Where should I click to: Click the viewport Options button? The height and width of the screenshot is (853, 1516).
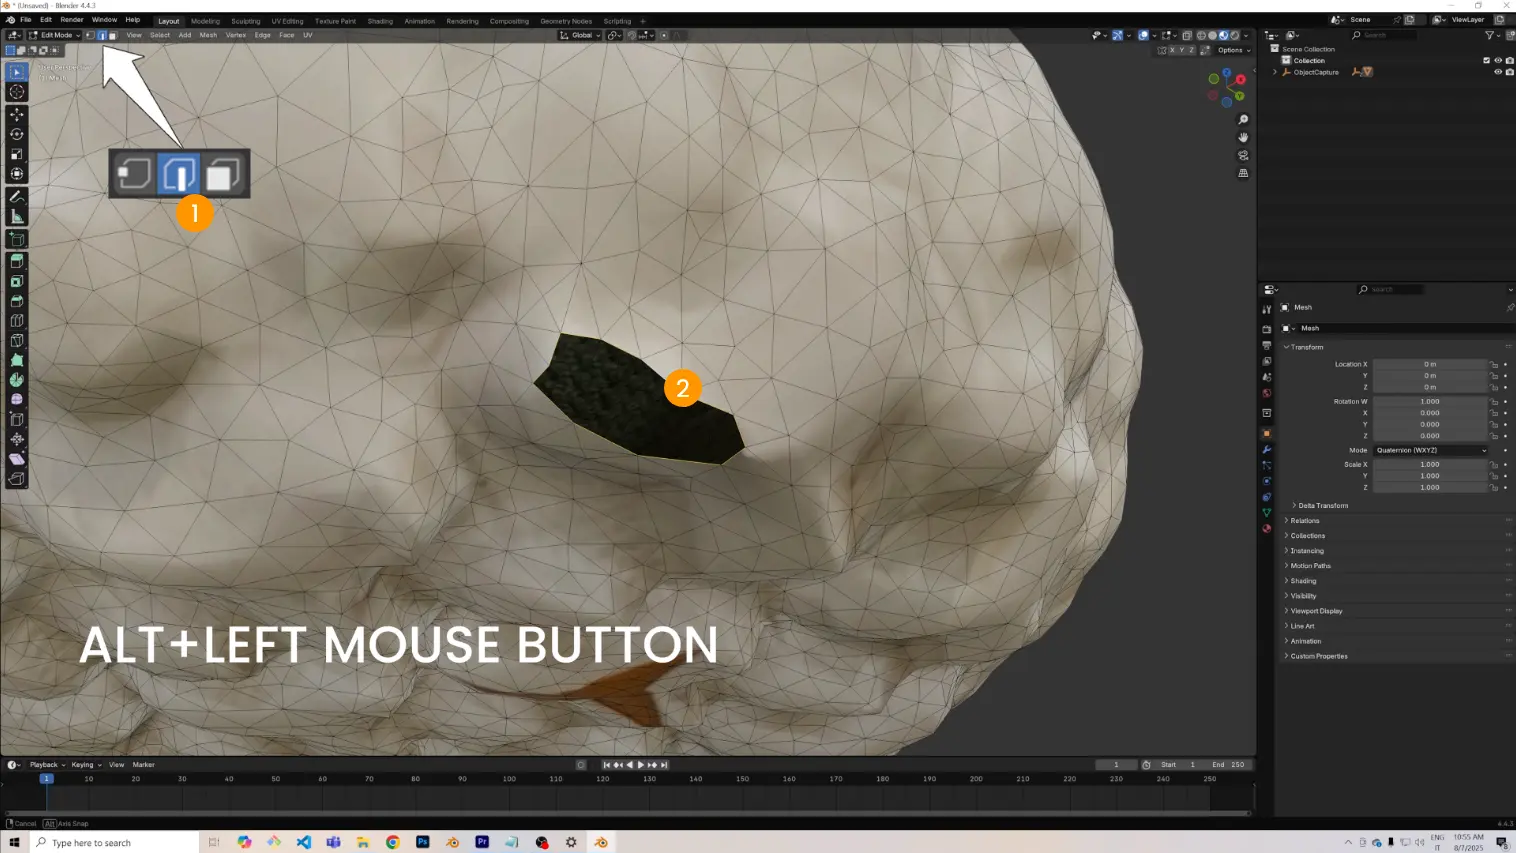(1233, 50)
